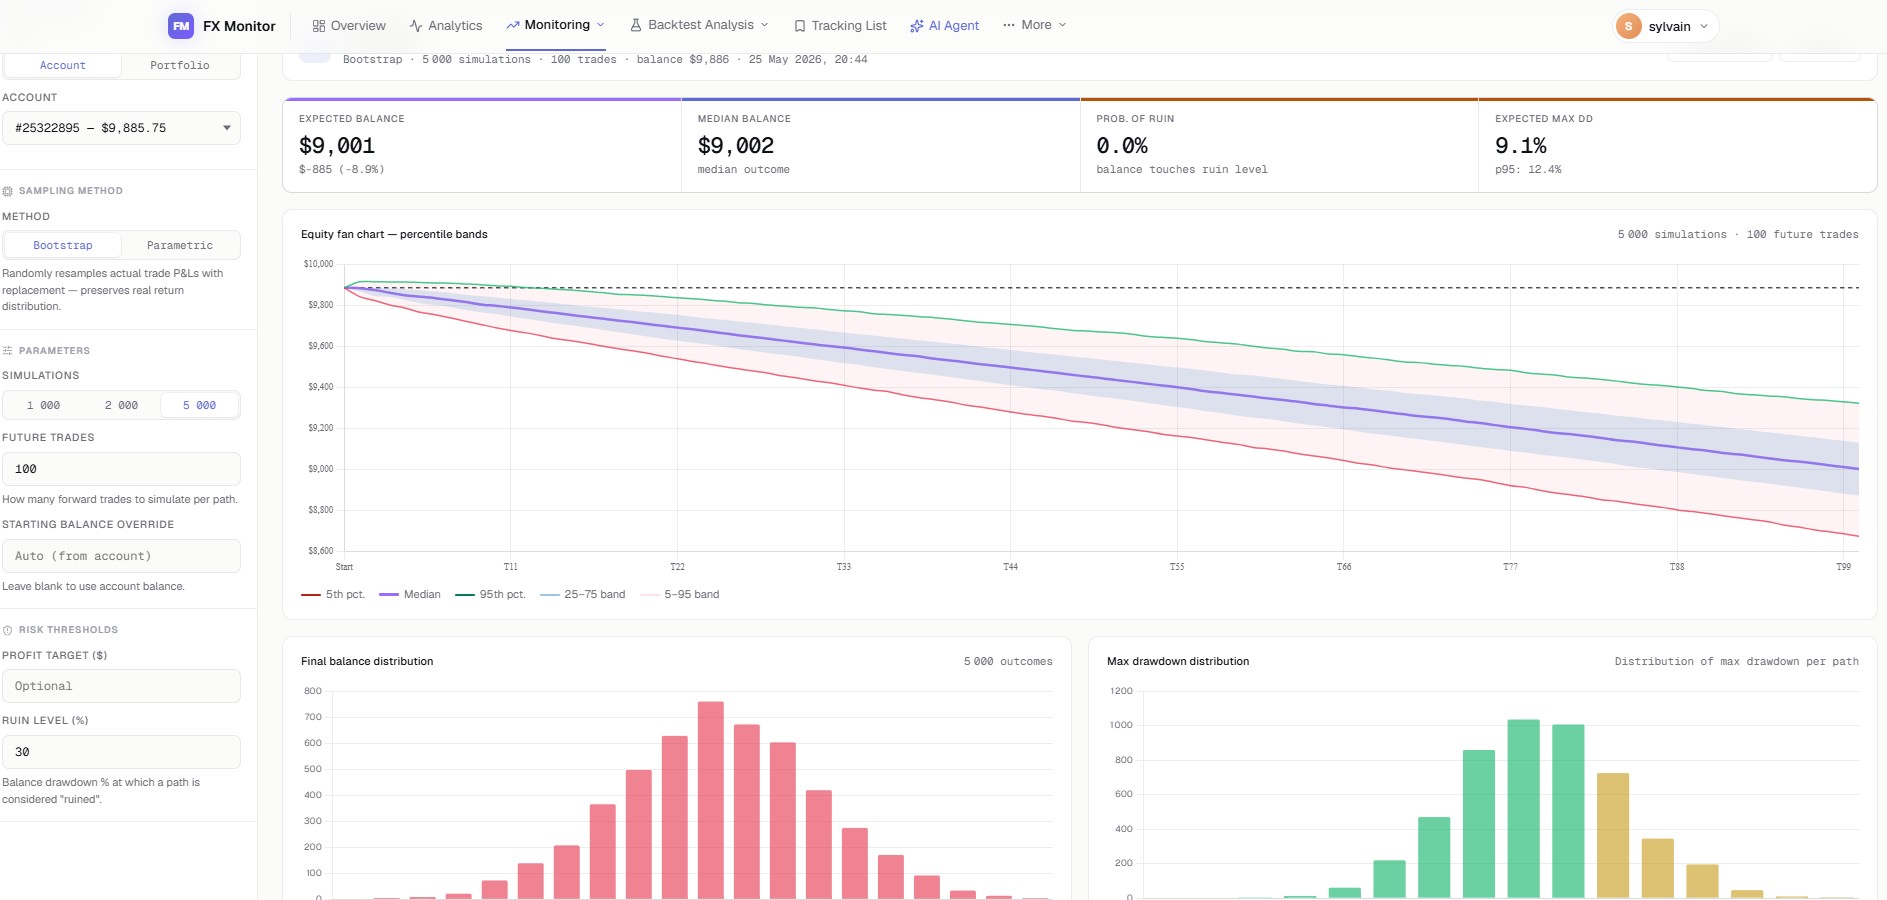This screenshot has height=900, width=1887.
Task: Toggle the Median legend entry
Action: click(410, 594)
